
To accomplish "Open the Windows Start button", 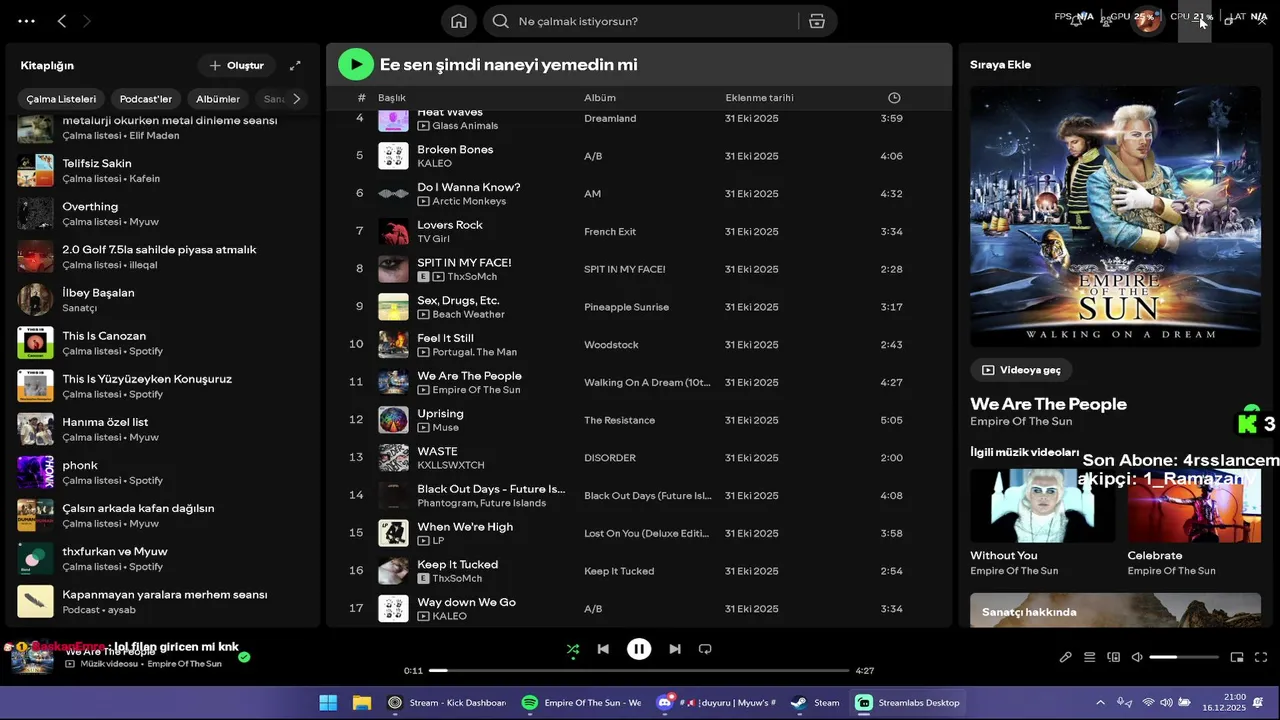I will (x=328, y=703).
